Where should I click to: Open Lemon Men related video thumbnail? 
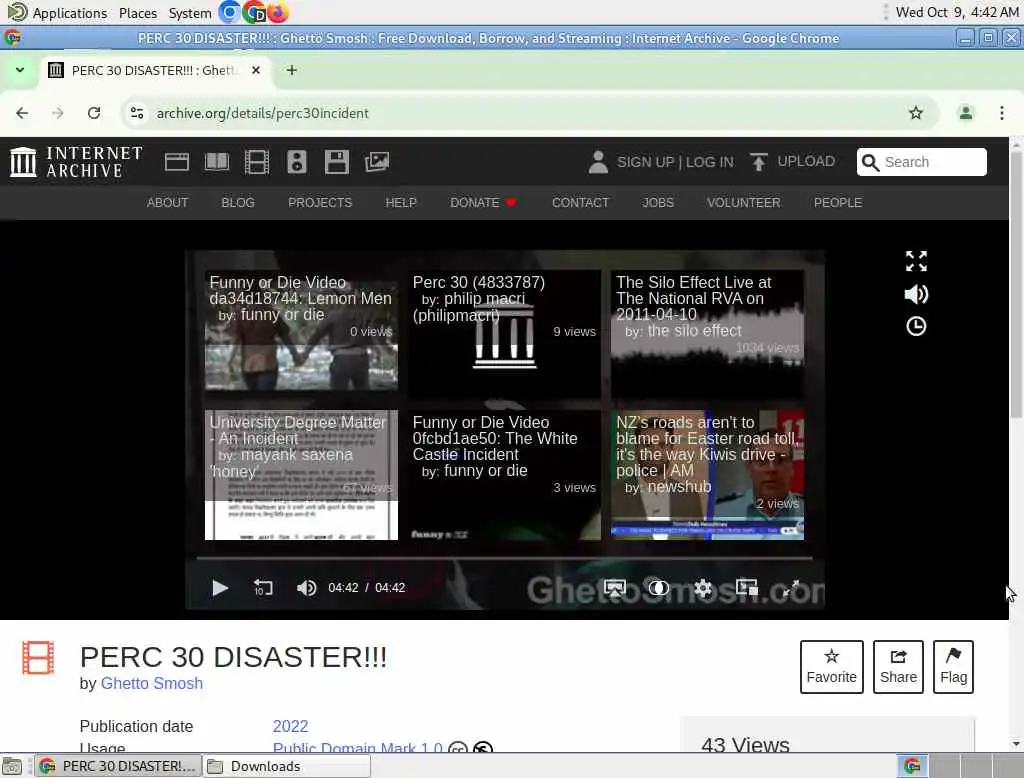pyautogui.click(x=301, y=331)
